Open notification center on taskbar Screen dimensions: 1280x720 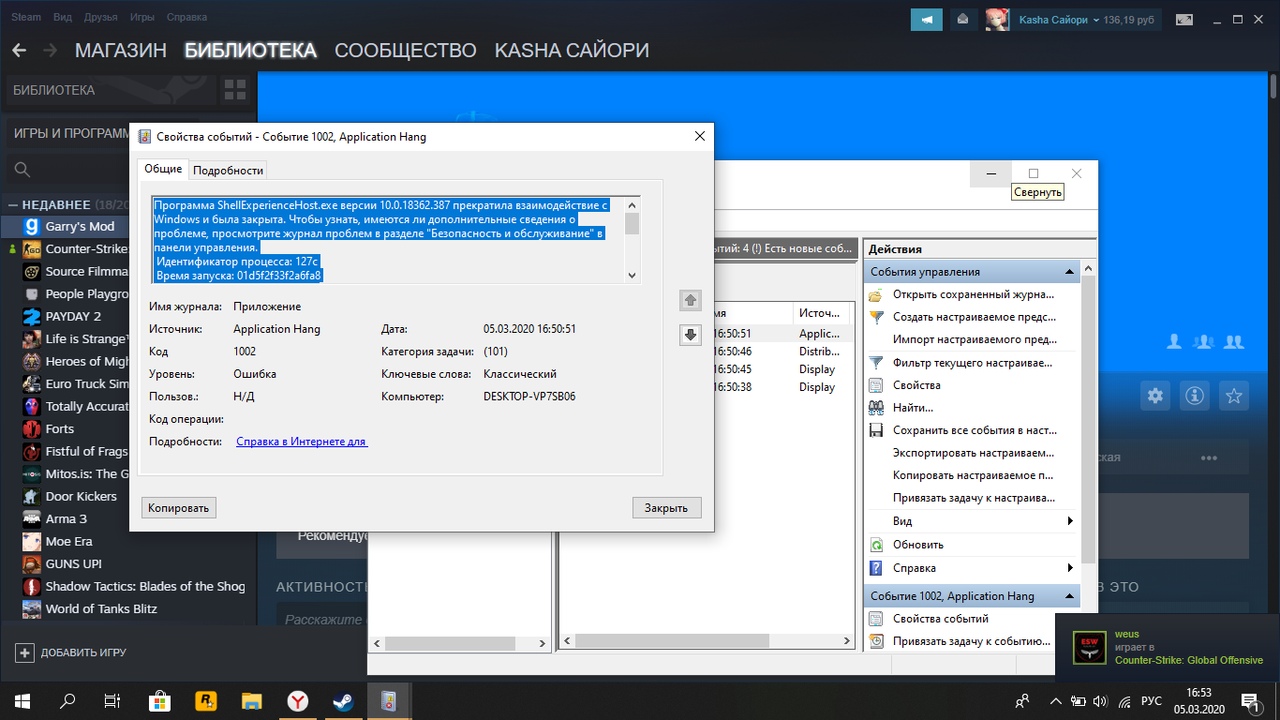click(x=1250, y=701)
